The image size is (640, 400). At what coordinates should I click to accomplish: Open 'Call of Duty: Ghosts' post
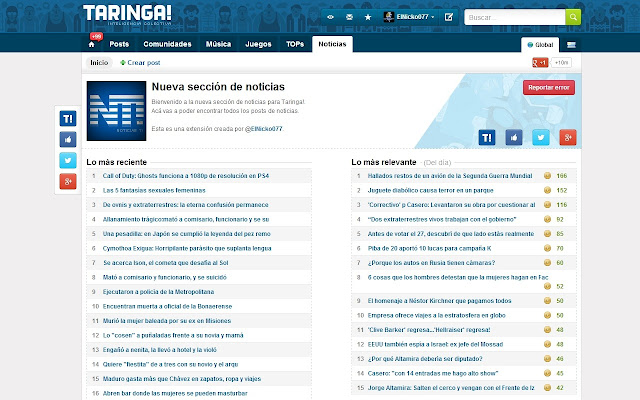[186, 176]
